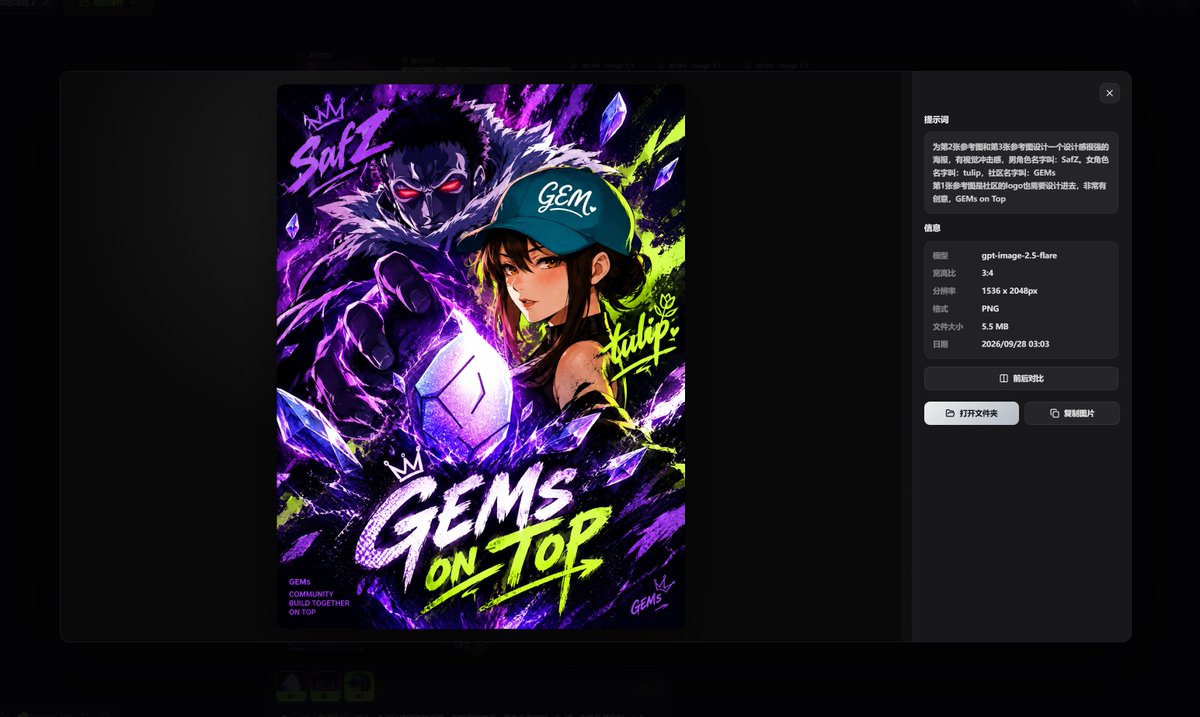Click the 日期 label in info panel
Image resolution: width=1200 pixels, height=717 pixels.
tap(939, 345)
